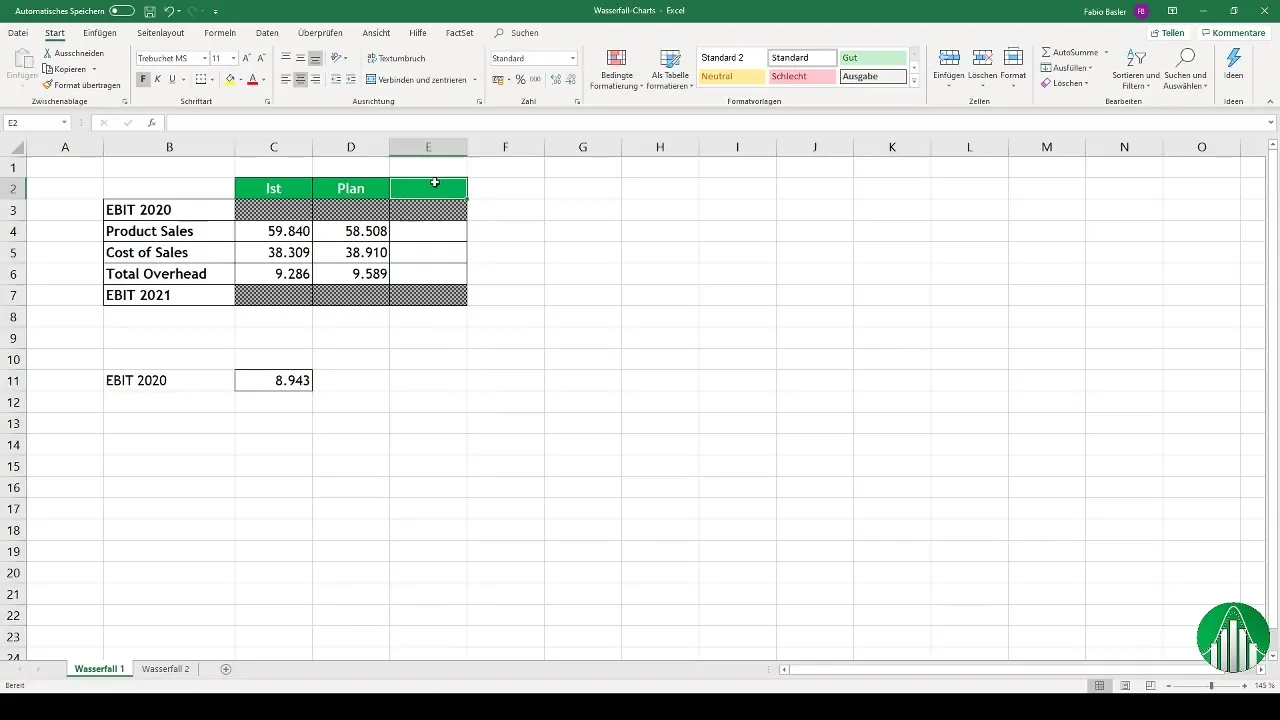The height and width of the screenshot is (720, 1280).
Task: Click the bottom vertical align icon
Action: point(315,58)
